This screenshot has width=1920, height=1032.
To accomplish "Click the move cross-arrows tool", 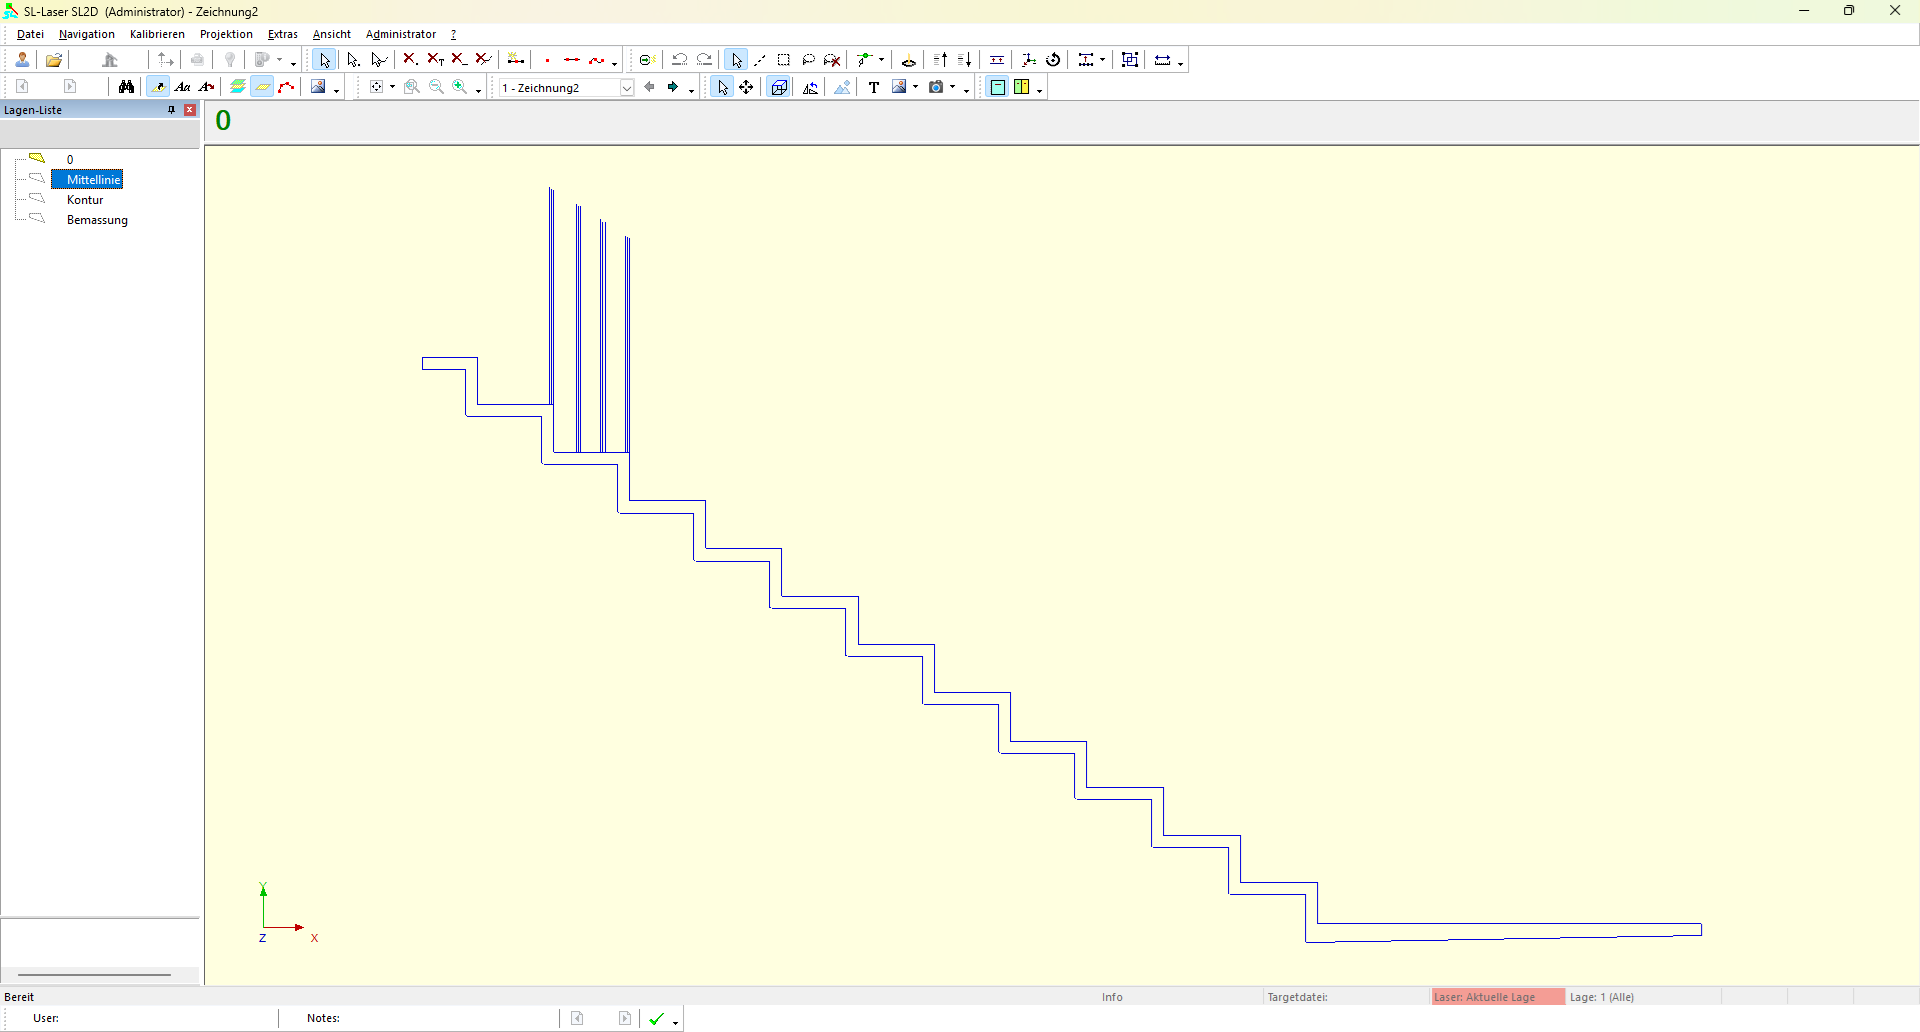I will coord(746,87).
